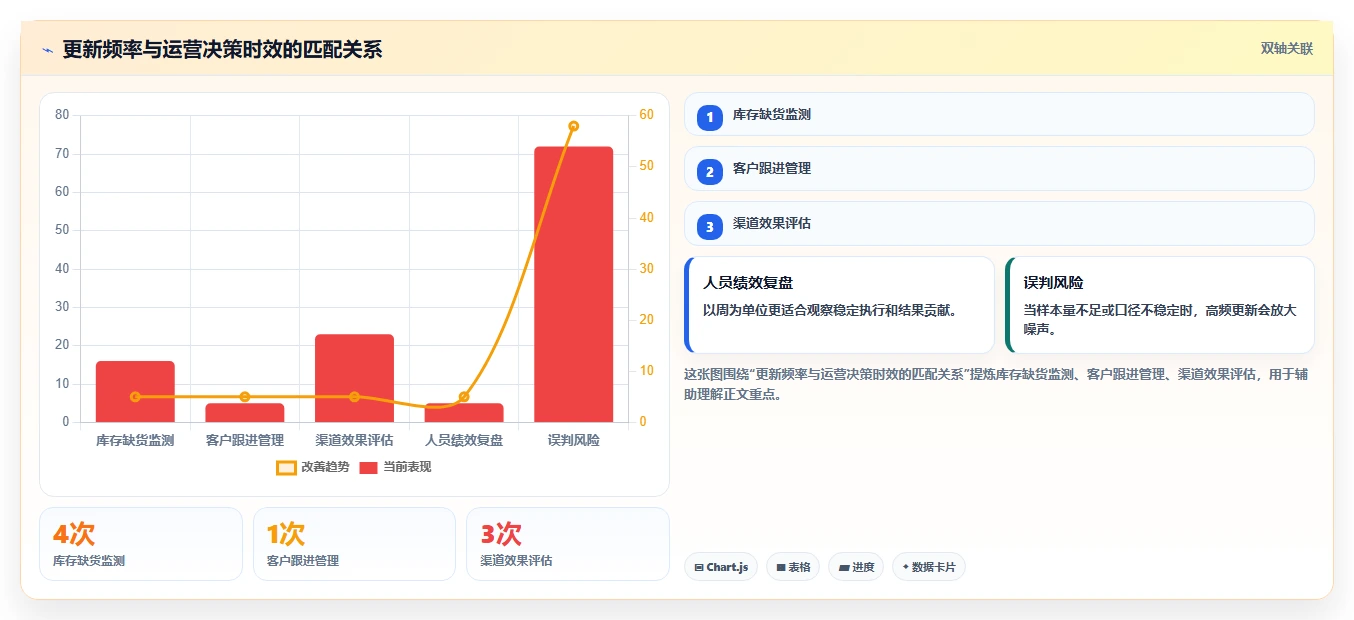Image resolution: width=1354 pixels, height=620 pixels.
Task: Open the 库存缺货监测 list item
Action: click(999, 114)
